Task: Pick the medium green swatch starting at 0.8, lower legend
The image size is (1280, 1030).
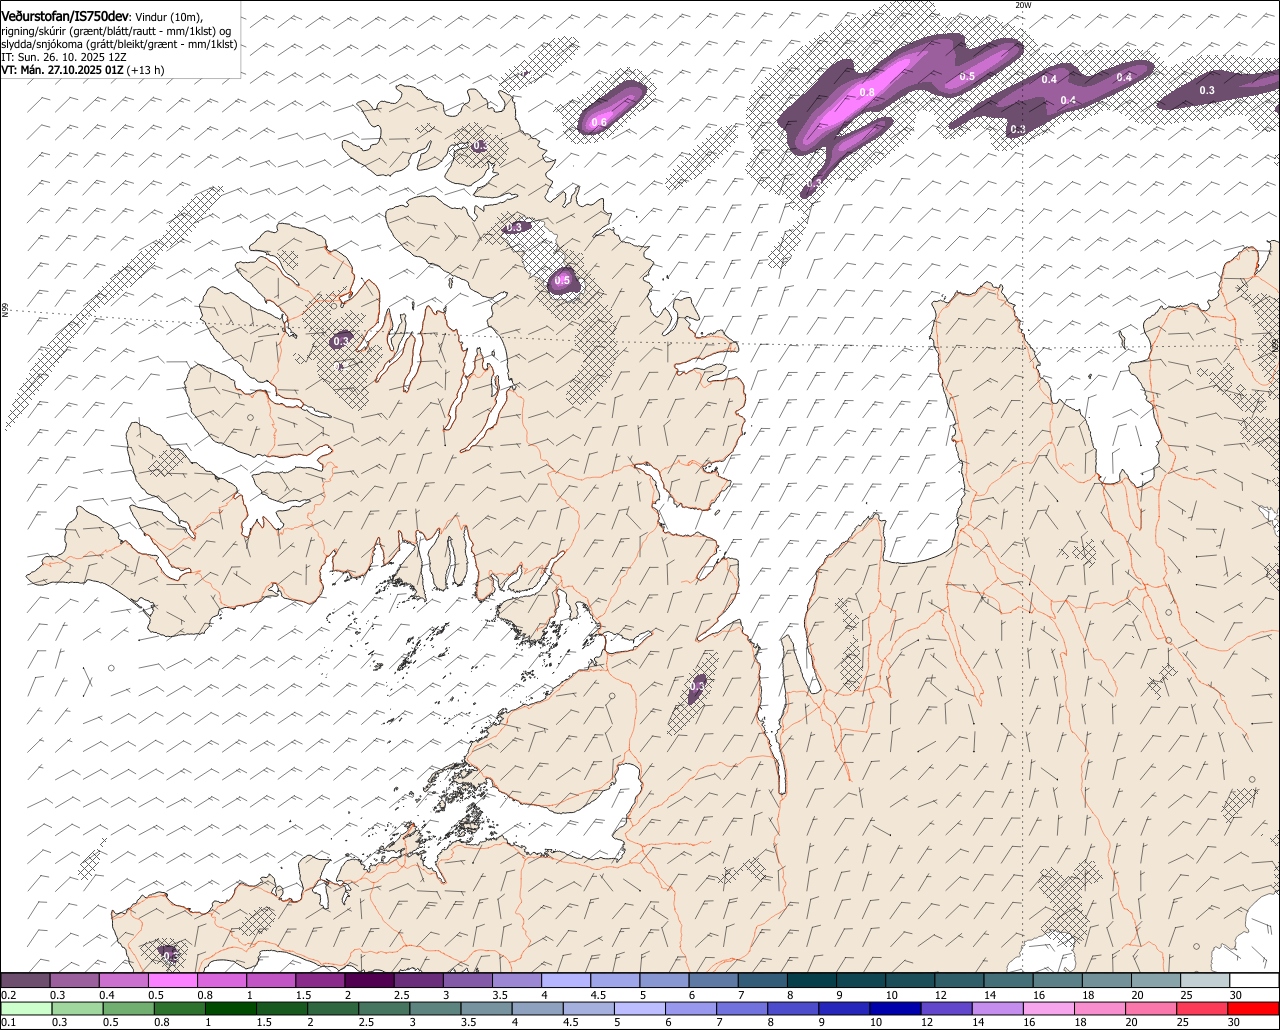Action: coord(180,1009)
